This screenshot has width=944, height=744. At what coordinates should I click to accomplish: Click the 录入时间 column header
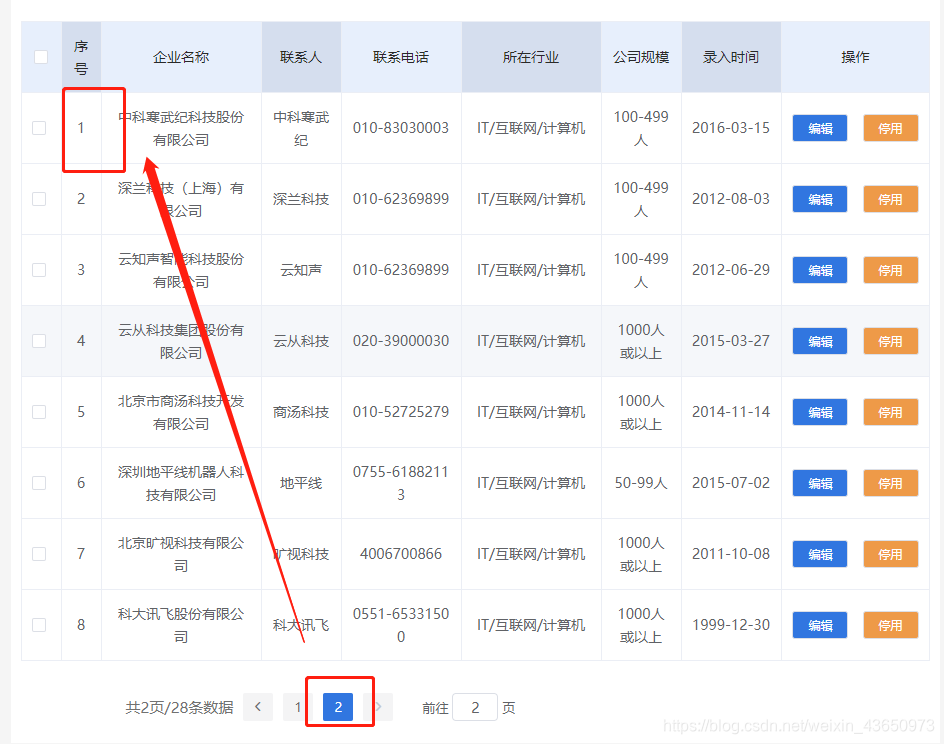coord(731,57)
